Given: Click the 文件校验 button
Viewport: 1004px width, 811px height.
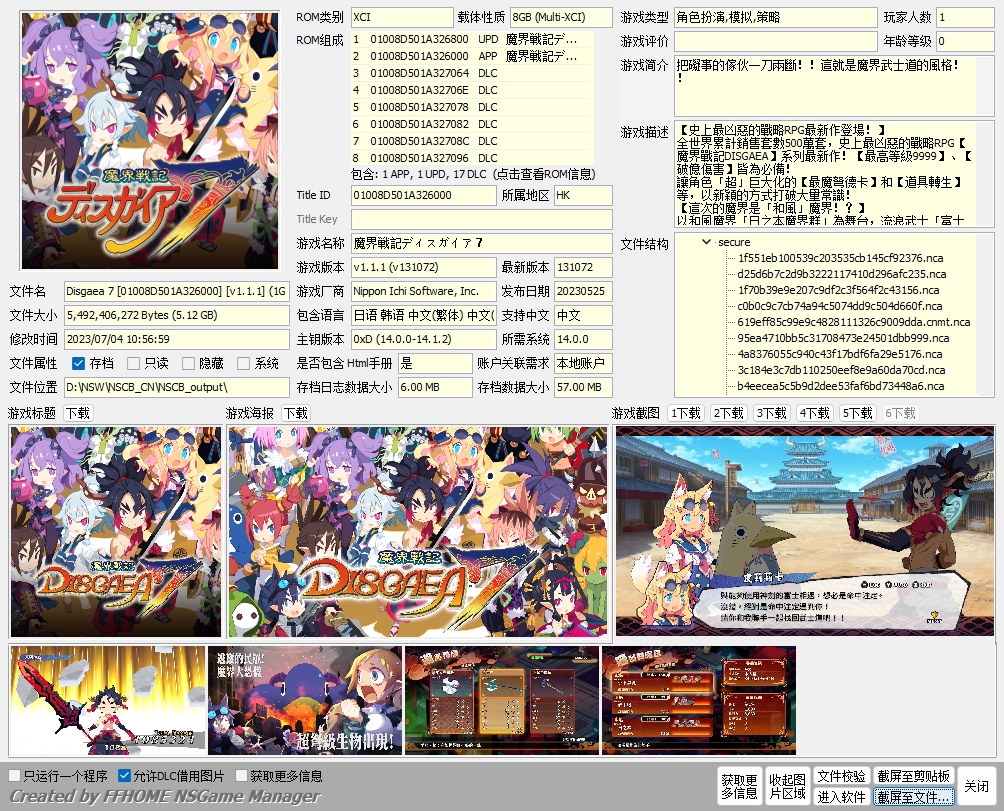Looking at the screenshot, I should click(841, 776).
